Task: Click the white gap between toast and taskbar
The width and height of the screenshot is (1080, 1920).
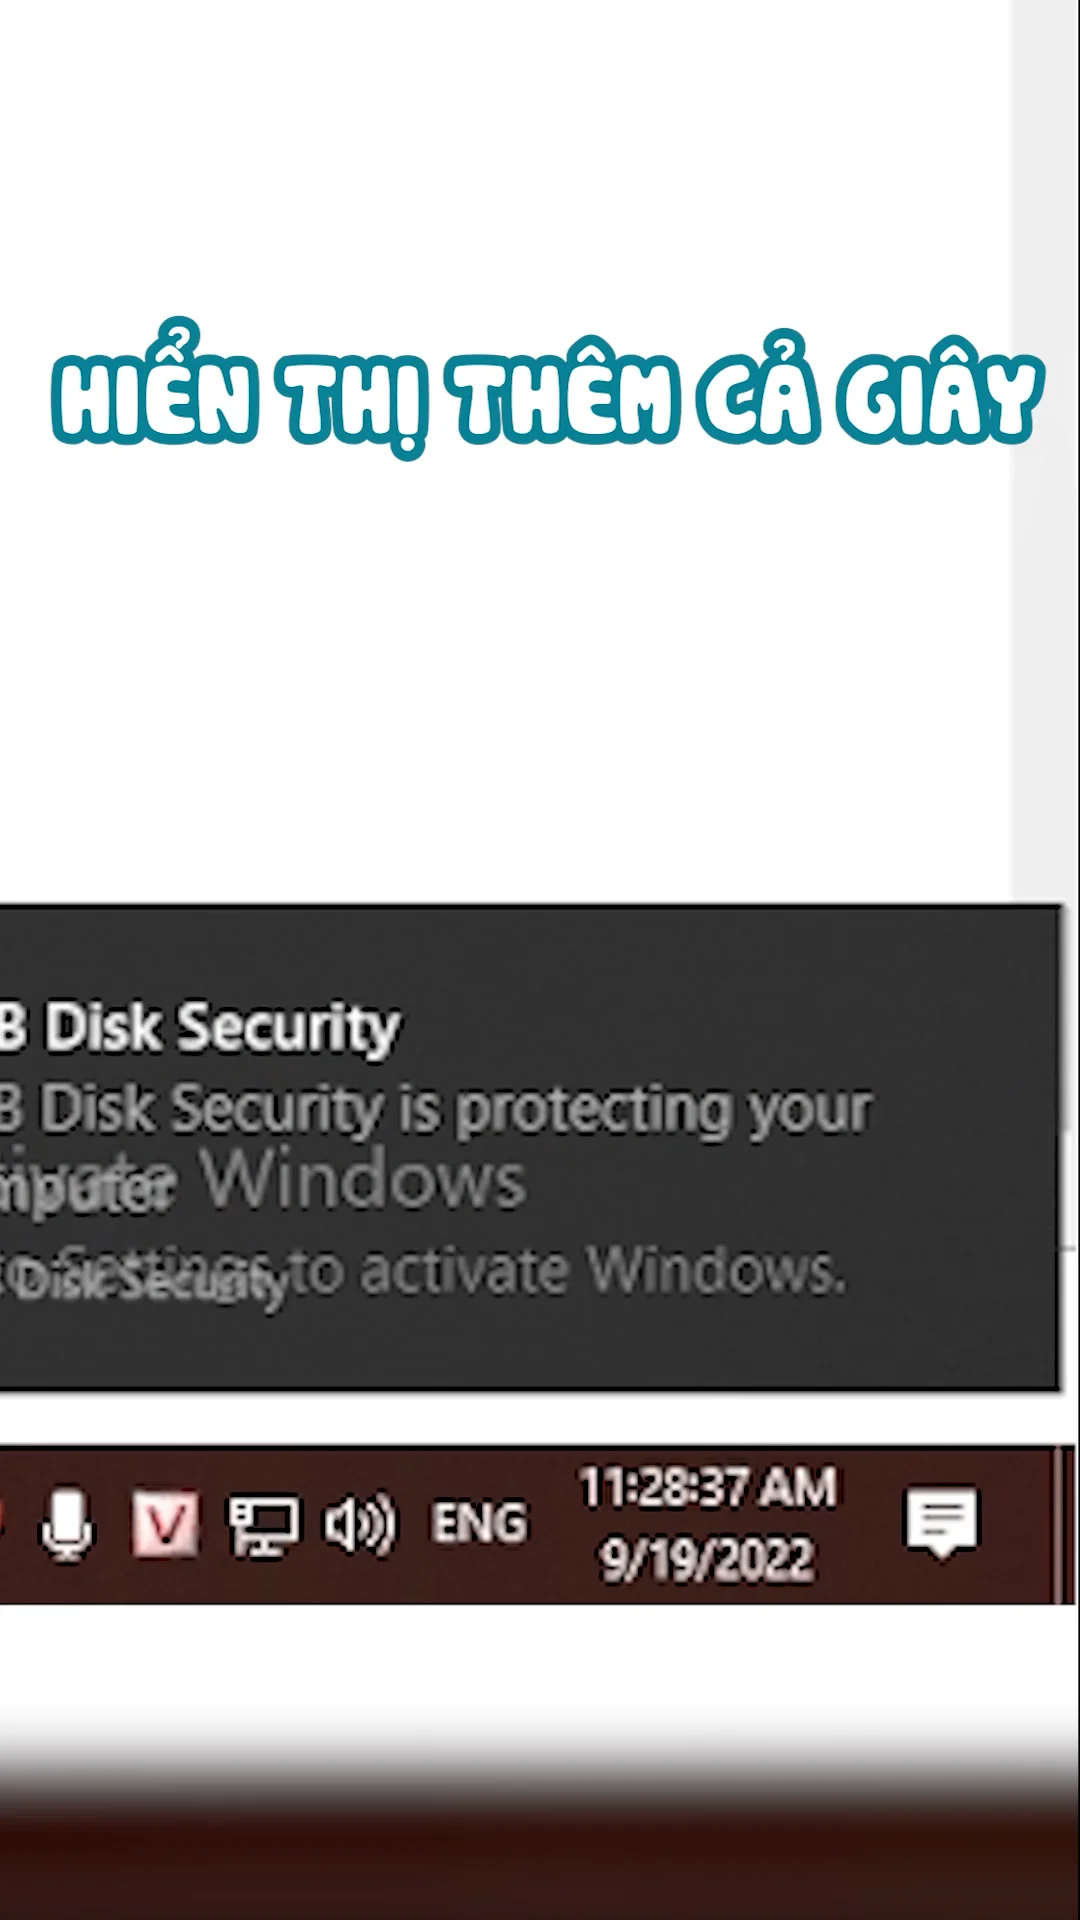Action: (500, 1418)
